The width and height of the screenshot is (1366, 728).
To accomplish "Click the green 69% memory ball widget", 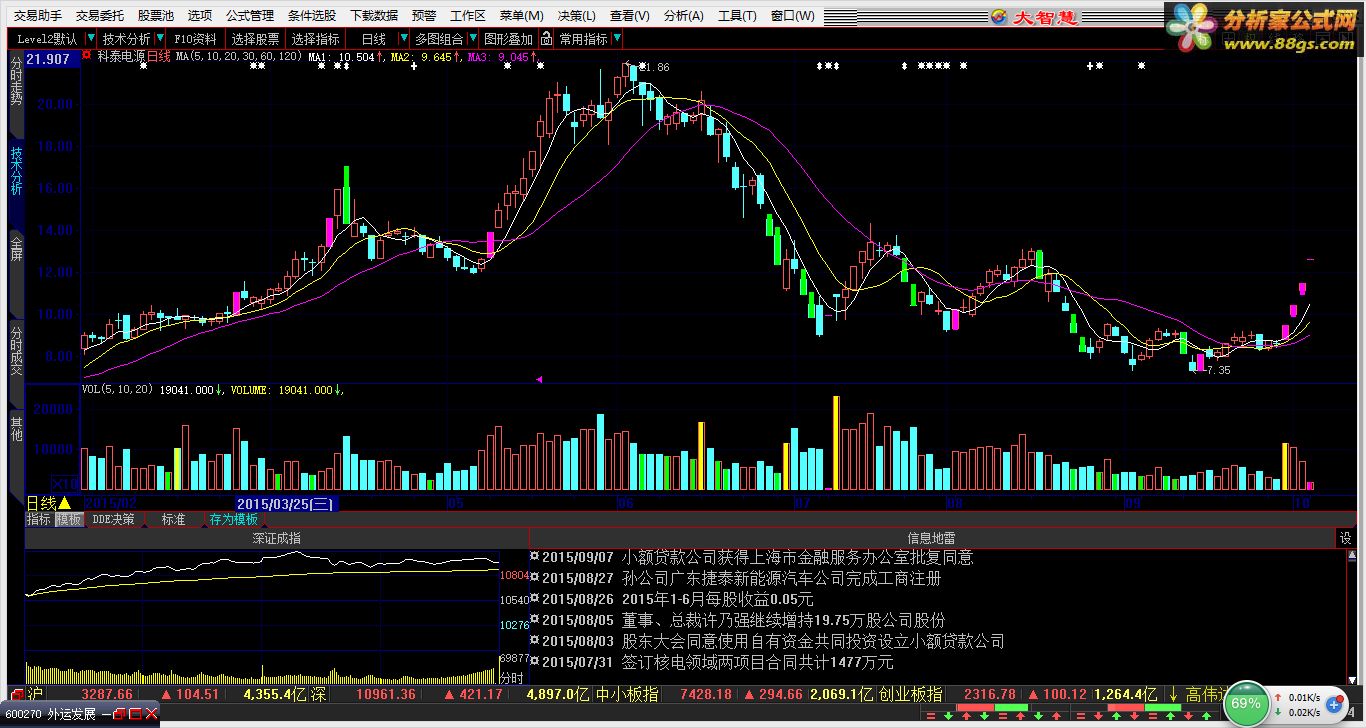I will click(1245, 703).
